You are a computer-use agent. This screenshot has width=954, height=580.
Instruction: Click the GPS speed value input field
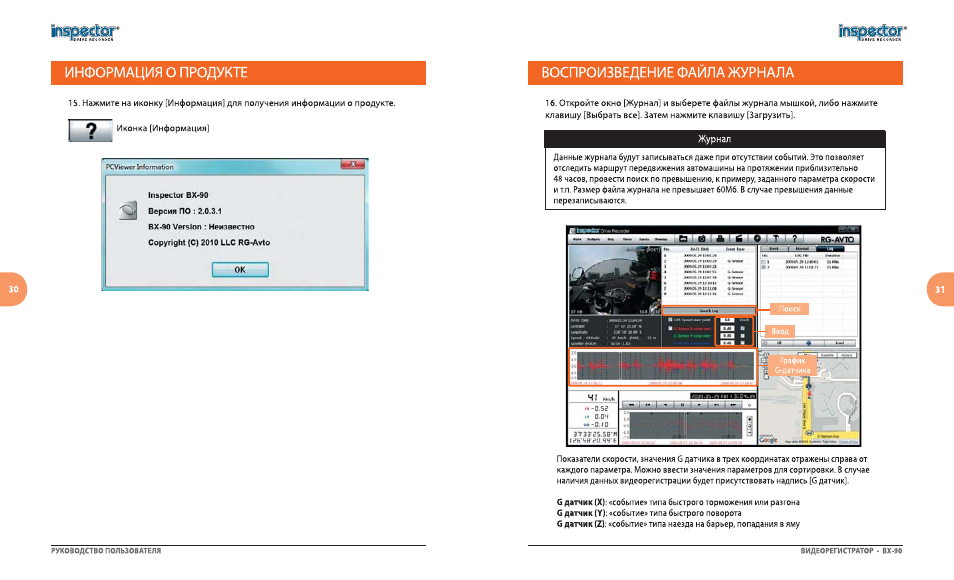tap(727, 320)
